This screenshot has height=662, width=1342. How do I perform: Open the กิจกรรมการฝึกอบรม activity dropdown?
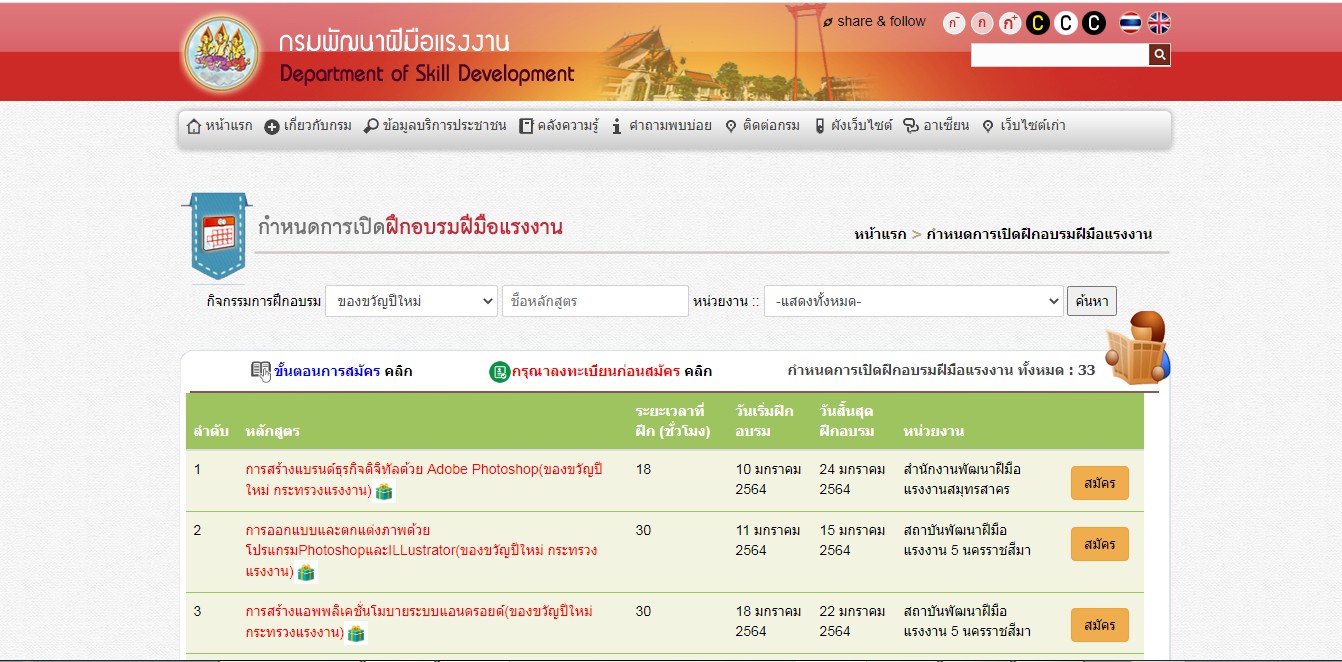click(x=411, y=301)
